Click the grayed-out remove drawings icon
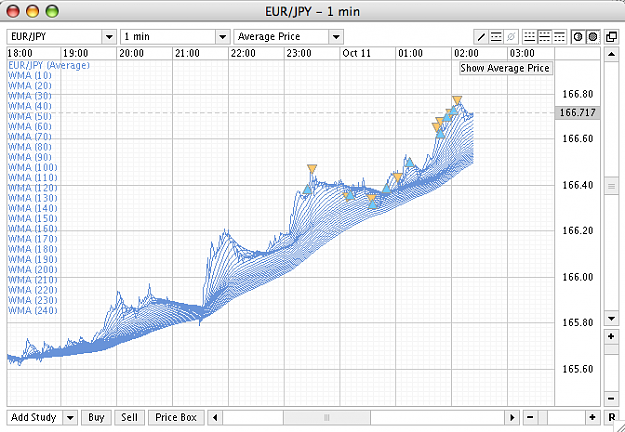Screen dimensions: 625x432 [x=511, y=37]
